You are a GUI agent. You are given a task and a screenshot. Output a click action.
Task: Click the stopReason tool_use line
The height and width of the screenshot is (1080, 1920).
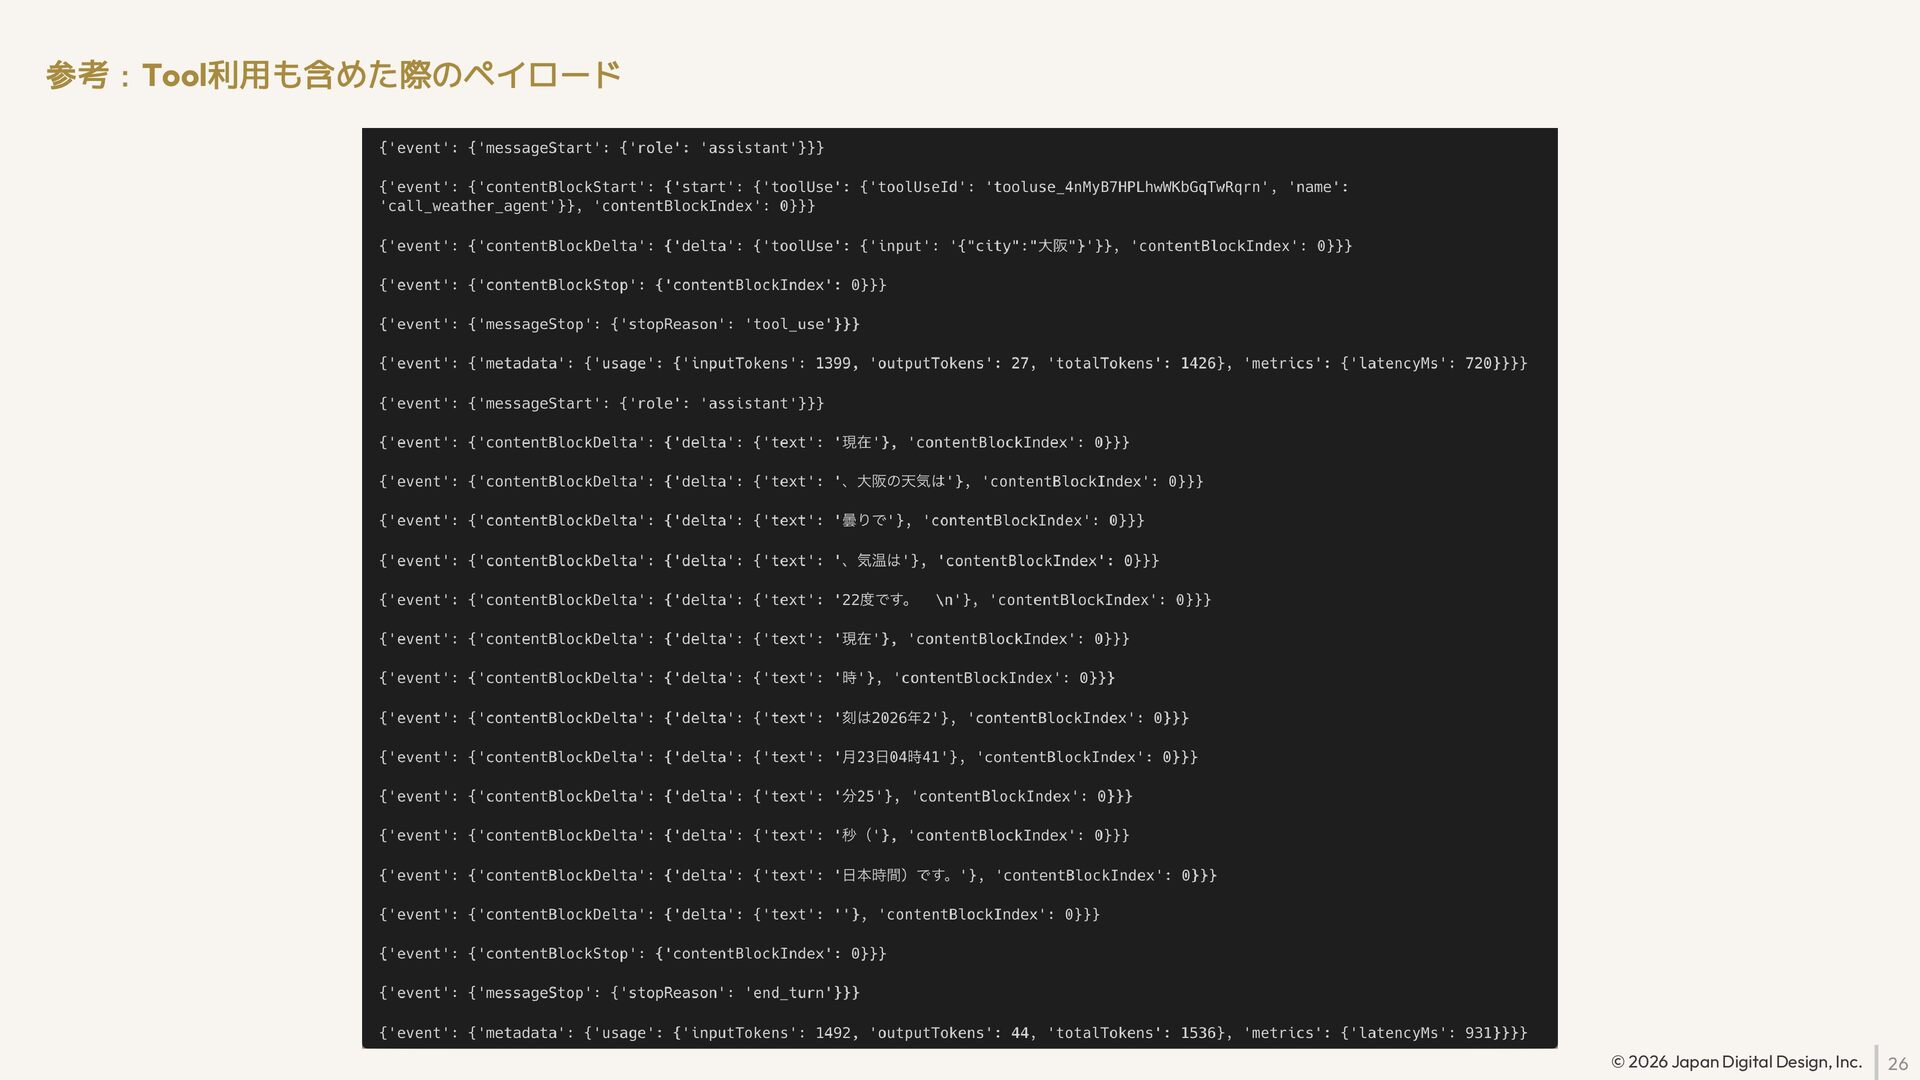(x=619, y=324)
